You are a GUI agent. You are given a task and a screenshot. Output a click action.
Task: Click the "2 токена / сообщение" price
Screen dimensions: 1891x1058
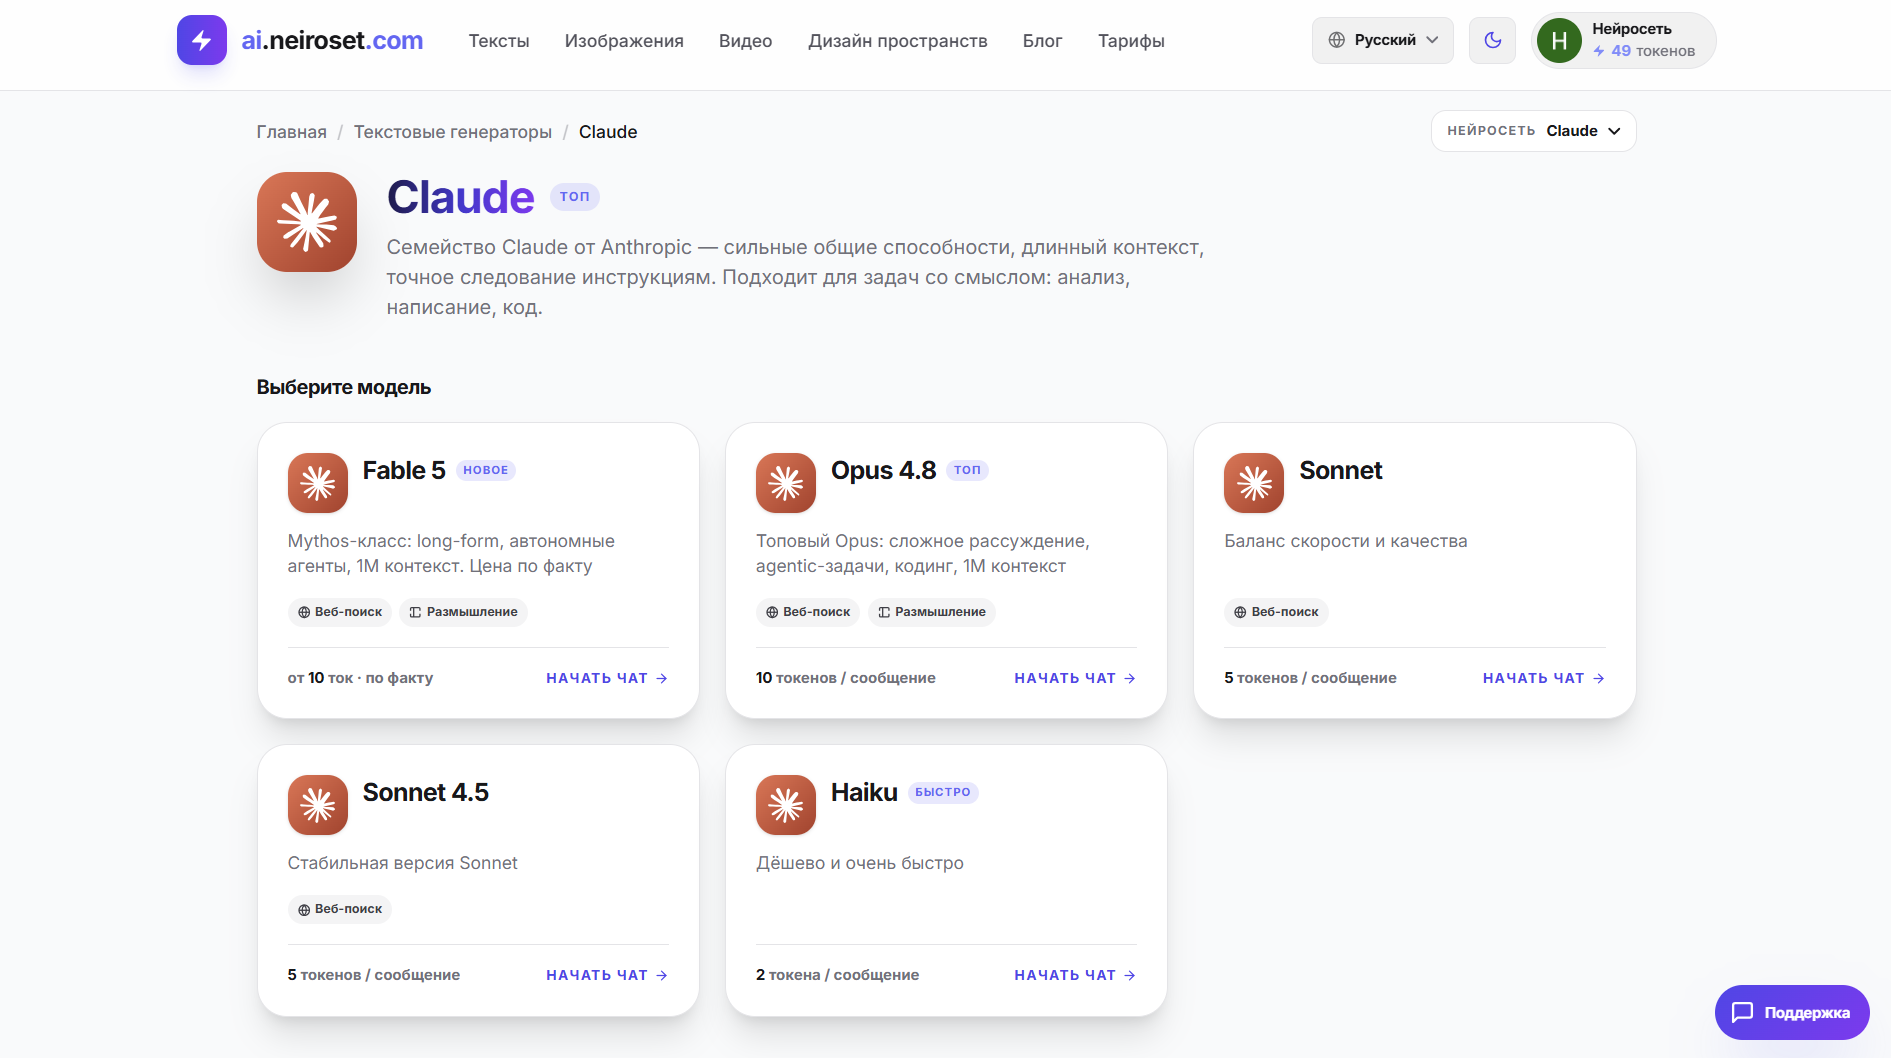point(837,975)
